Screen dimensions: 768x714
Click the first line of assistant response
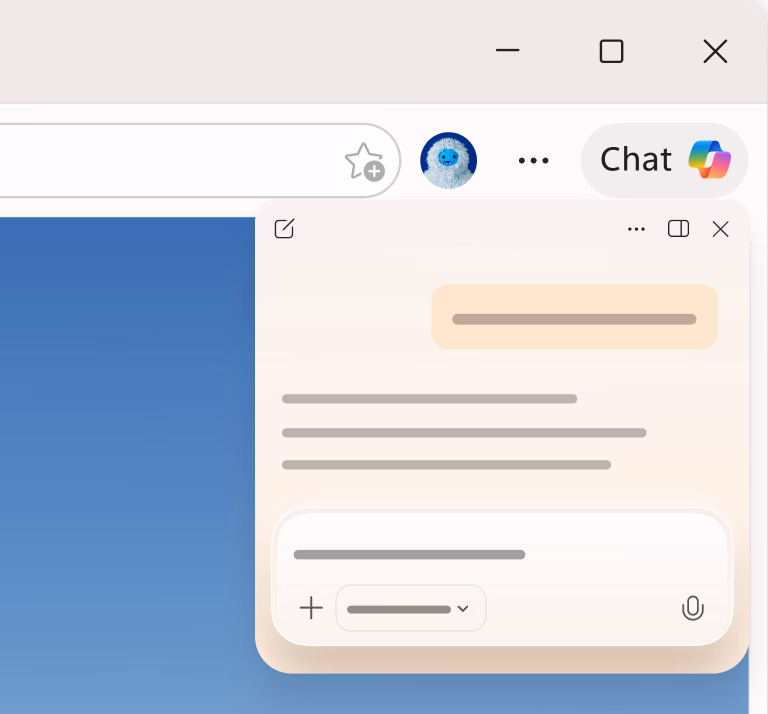pyautogui.click(x=430, y=399)
